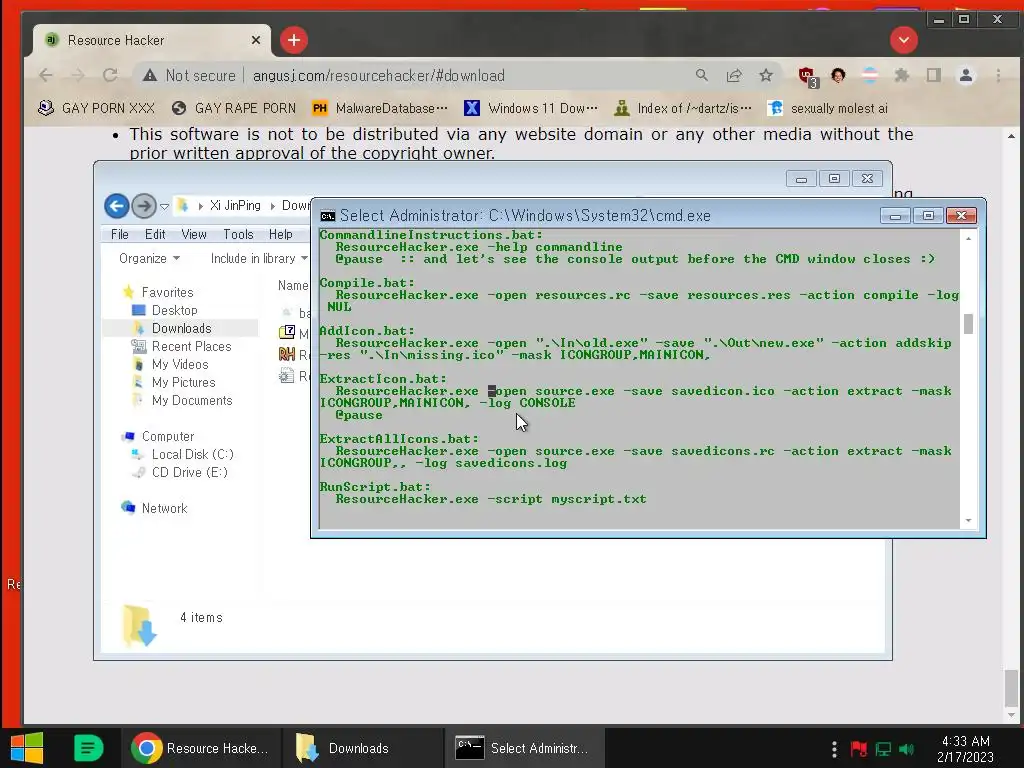Image resolution: width=1024 pixels, height=768 pixels.
Task: Click the red flag tray icon
Action: click(859, 749)
